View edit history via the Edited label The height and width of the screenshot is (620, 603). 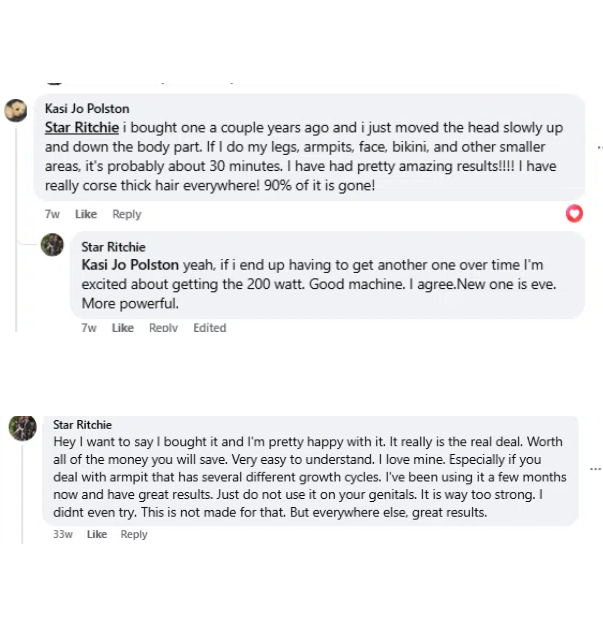(x=210, y=328)
